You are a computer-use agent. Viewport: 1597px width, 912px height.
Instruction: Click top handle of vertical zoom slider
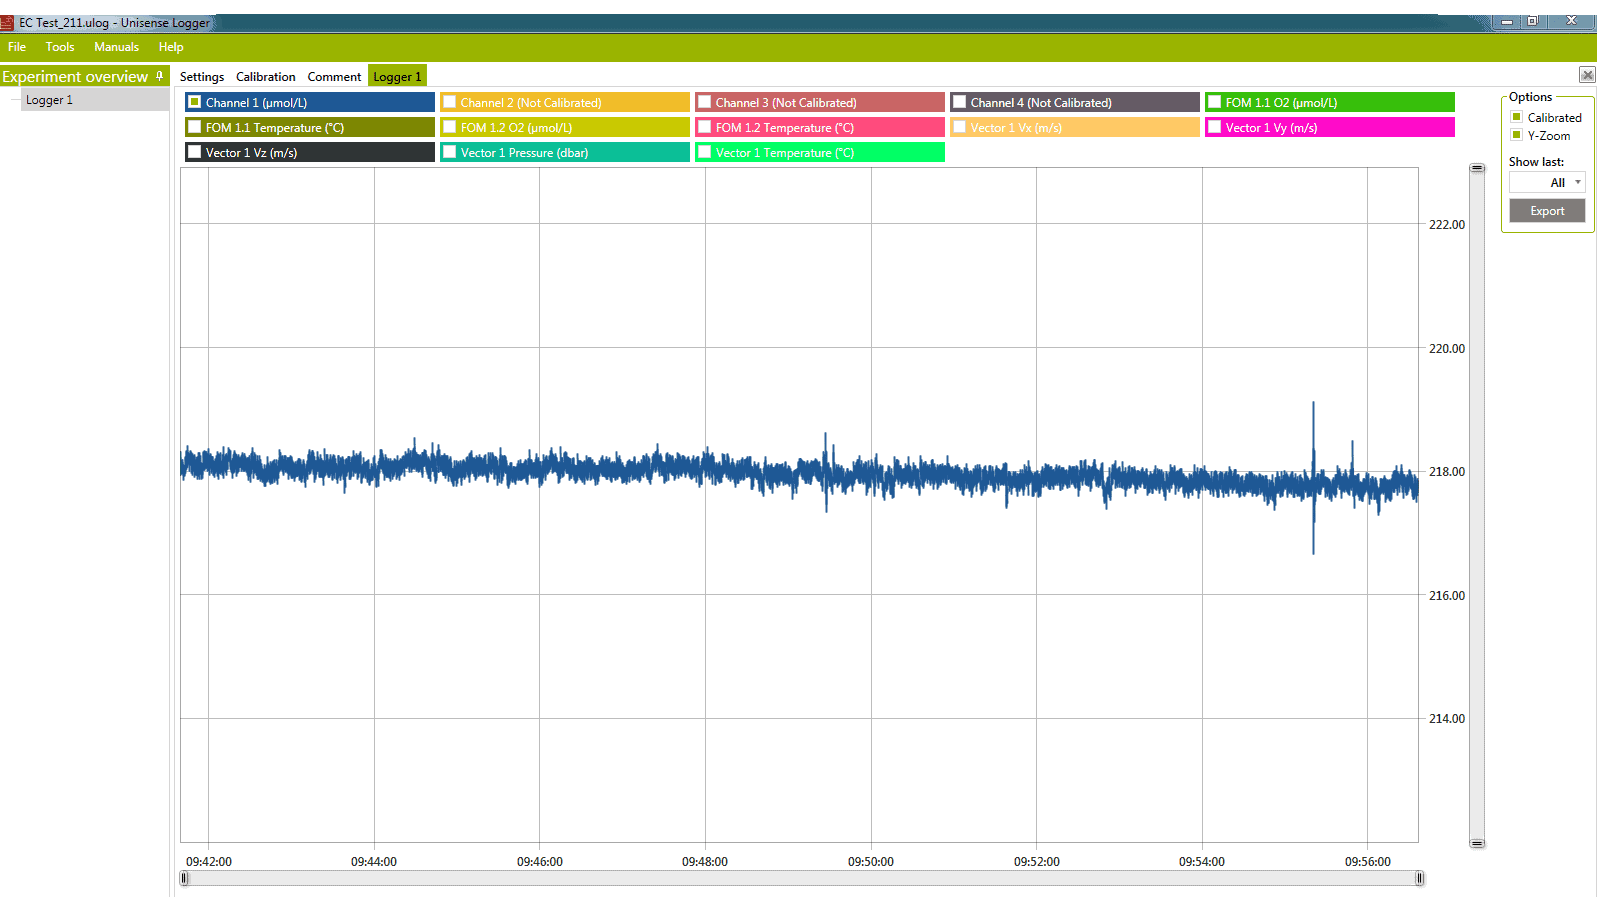click(x=1477, y=168)
